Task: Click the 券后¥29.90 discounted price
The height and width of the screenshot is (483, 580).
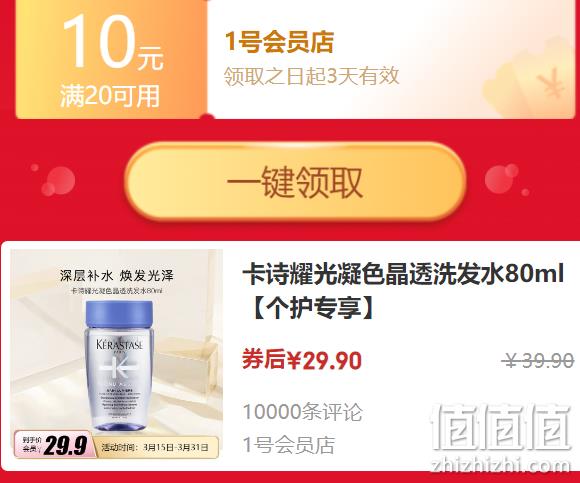Action: [x=302, y=360]
